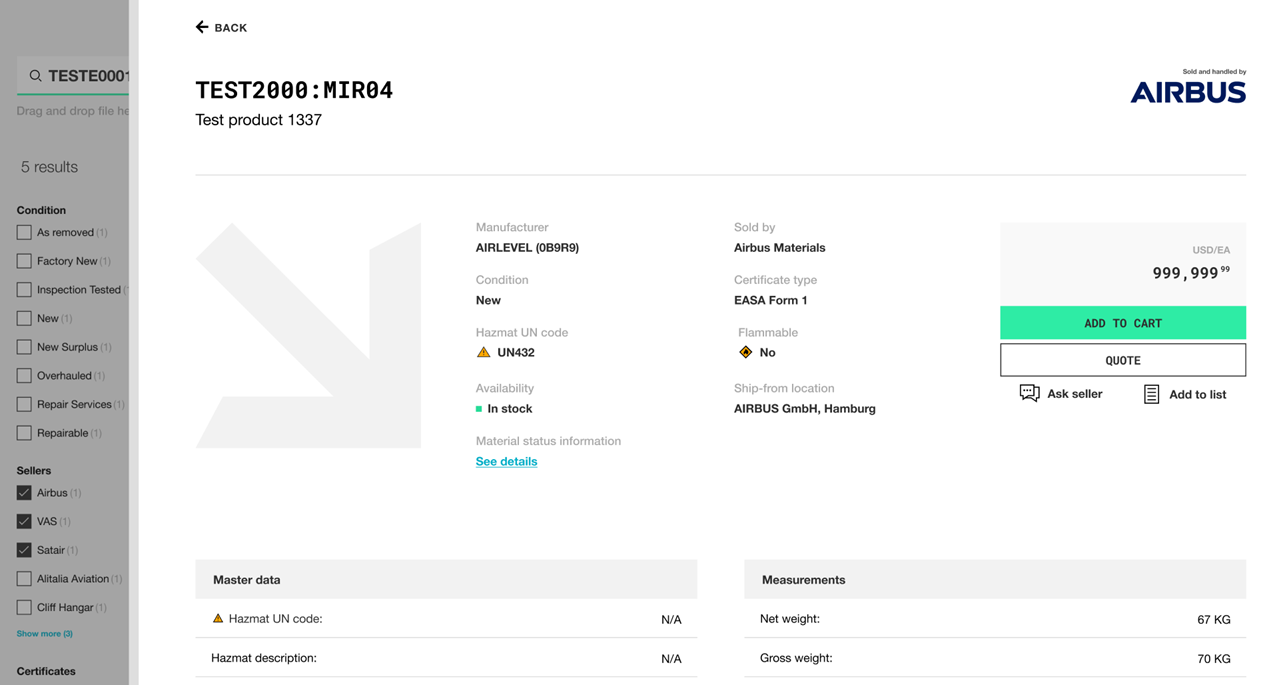Enable the Factory New condition filter
The height and width of the screenshot is (685, 1280).
[24, 261]
